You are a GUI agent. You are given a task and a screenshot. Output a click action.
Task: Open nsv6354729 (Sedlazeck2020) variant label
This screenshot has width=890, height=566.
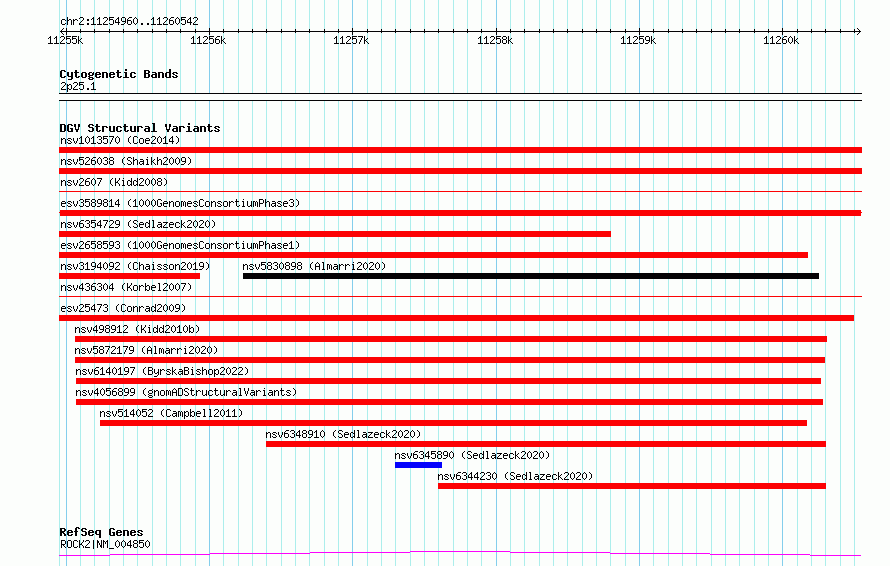pyautogui.click(x=138, y=224)
